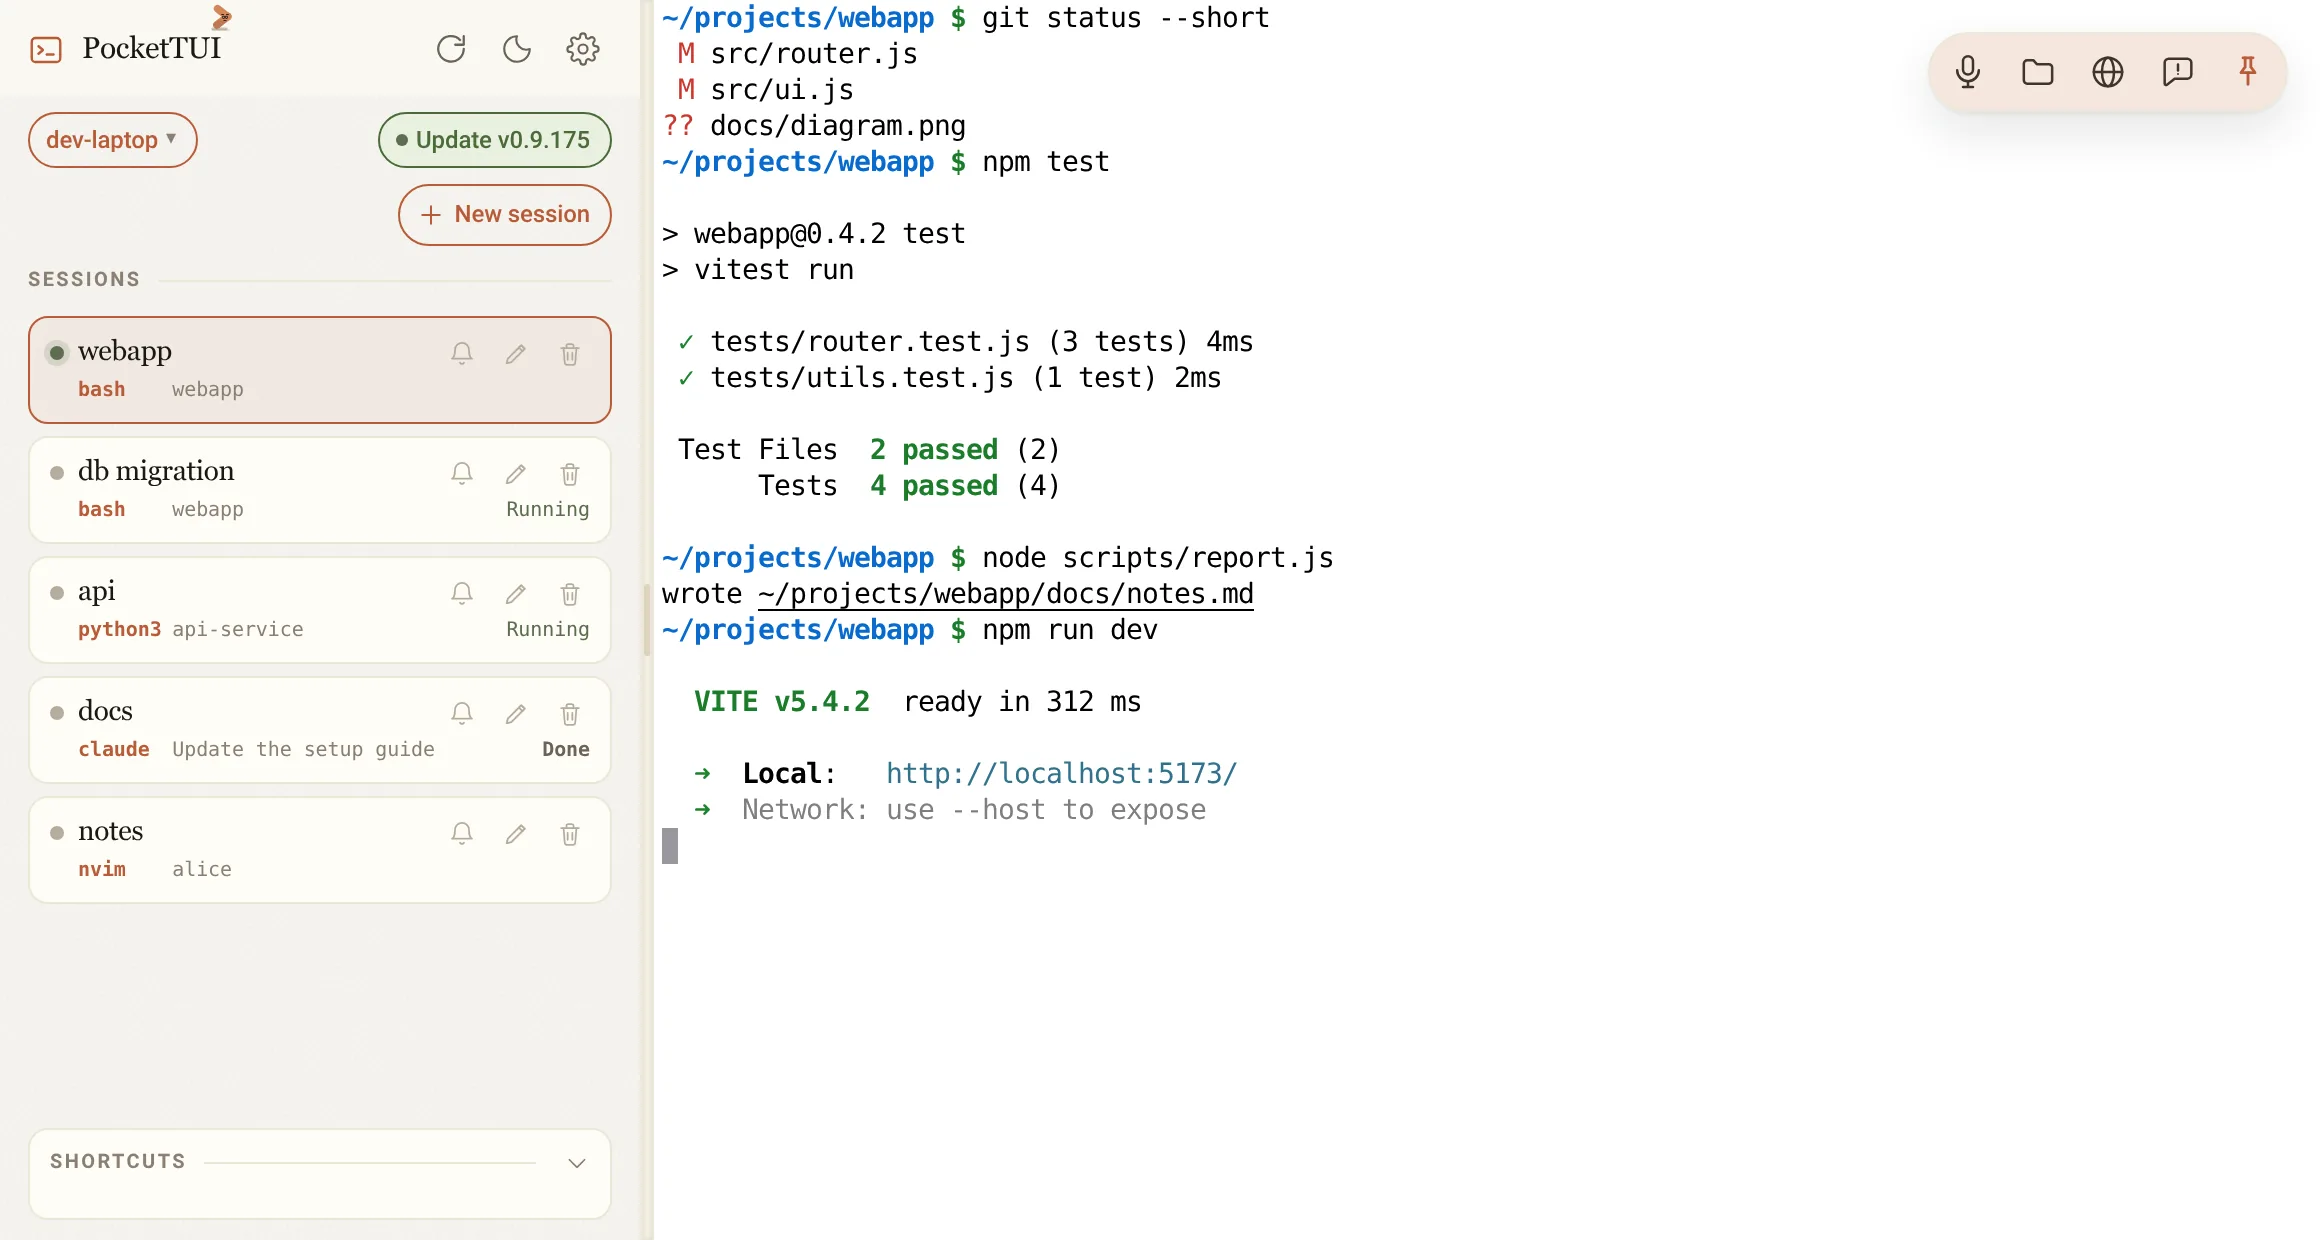The image size is (2320, 1240).
Task: Click 'docs/diagram.png' in git status output
Action: (x=838, y=126)
